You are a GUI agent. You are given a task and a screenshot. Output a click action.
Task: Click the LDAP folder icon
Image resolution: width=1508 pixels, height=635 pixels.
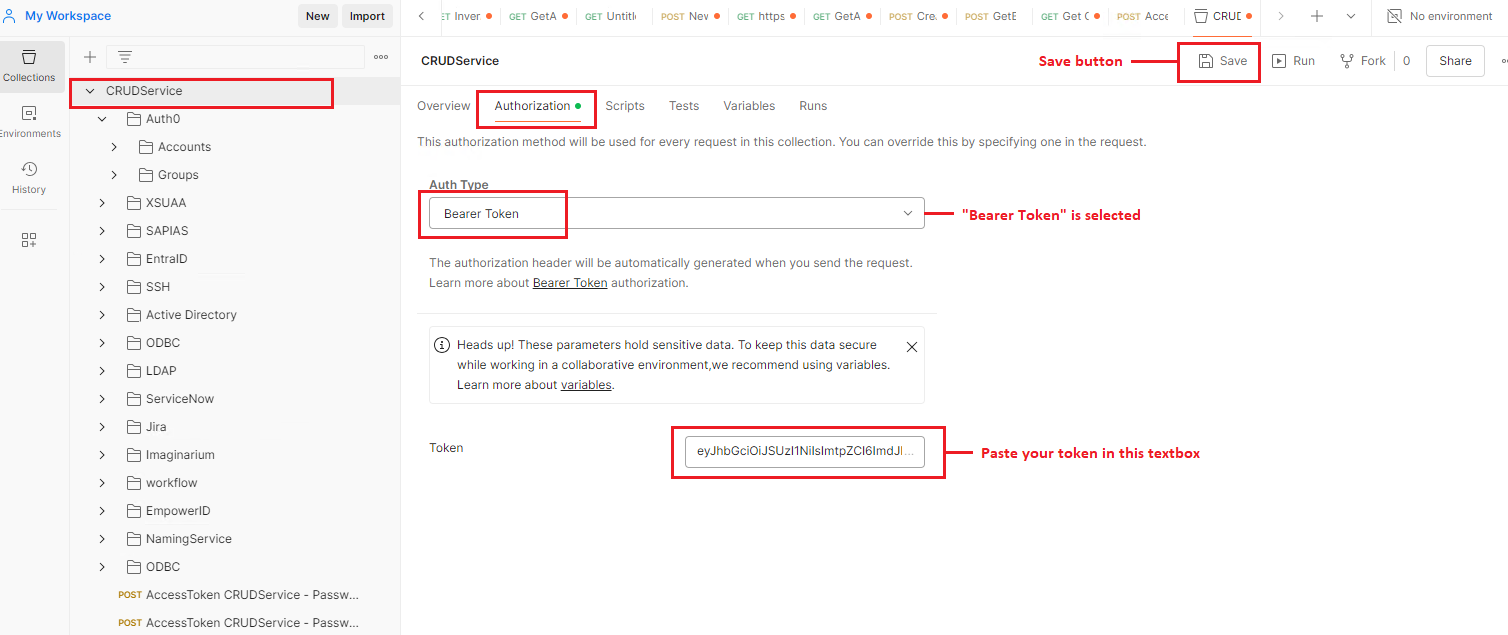[x=136, y=371]
